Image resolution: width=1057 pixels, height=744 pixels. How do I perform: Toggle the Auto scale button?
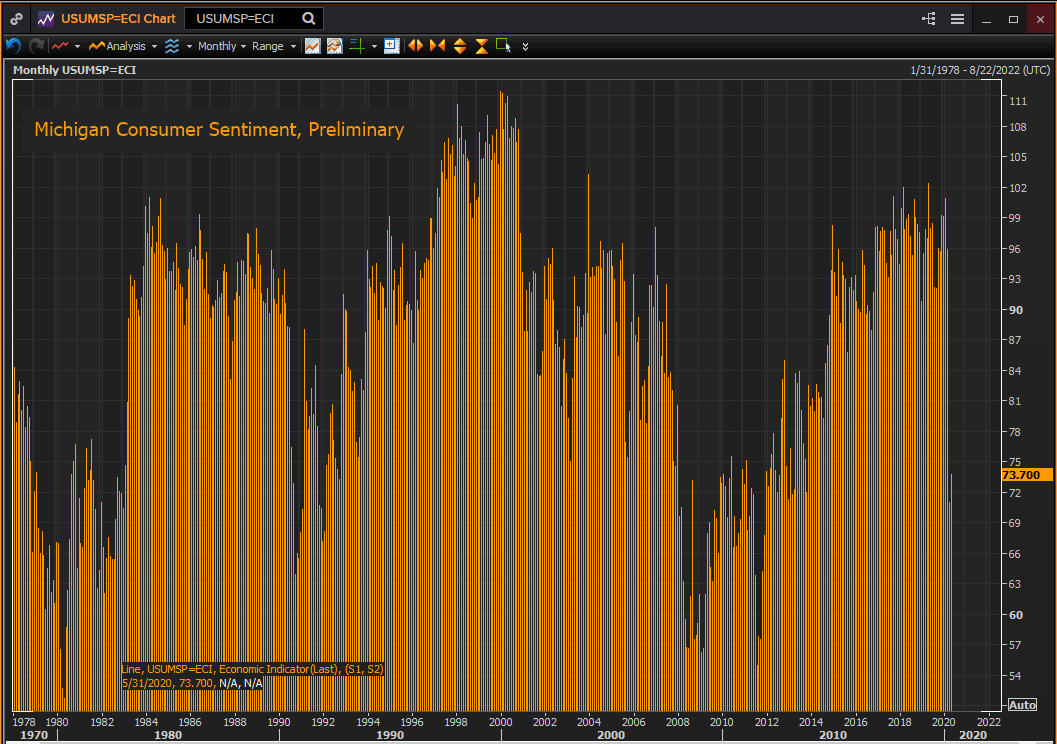click(1022, 705)
